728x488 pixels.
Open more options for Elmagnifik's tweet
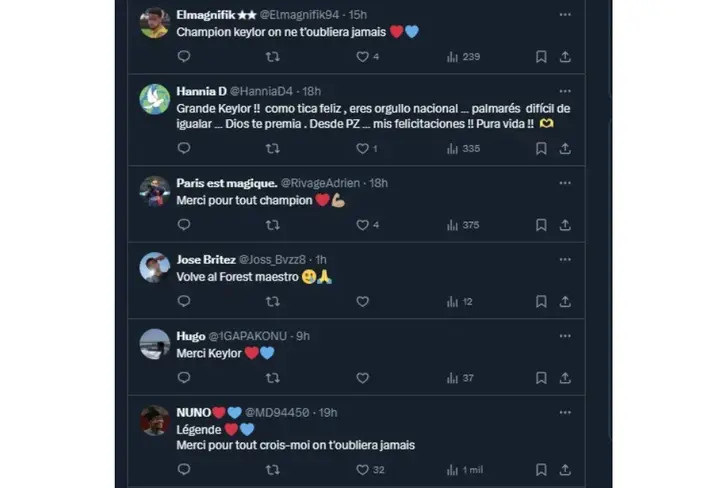pos(565,15)
